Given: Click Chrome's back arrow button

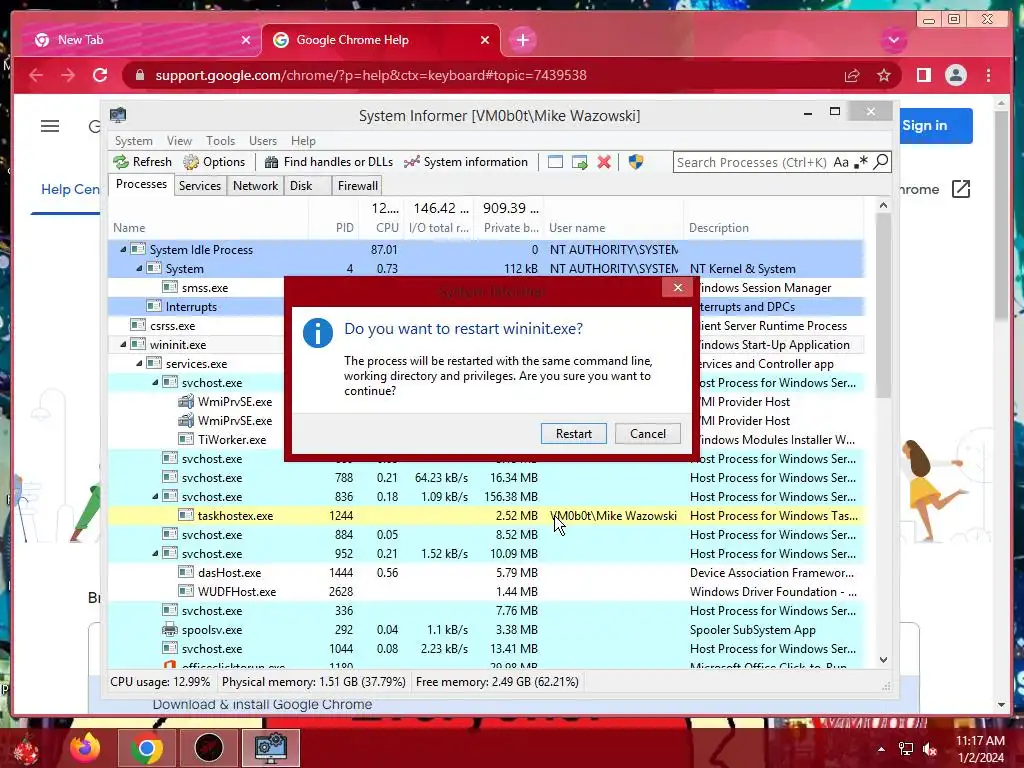Looking at the screenshot, I should tap(36, 75).
